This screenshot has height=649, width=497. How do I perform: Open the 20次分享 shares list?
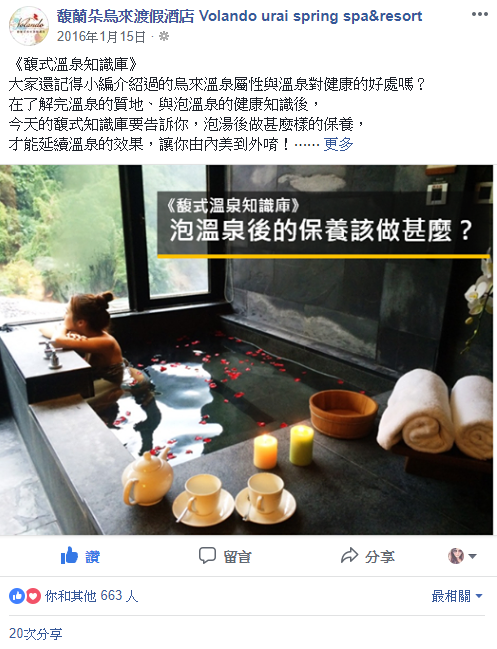click(36, 634)
